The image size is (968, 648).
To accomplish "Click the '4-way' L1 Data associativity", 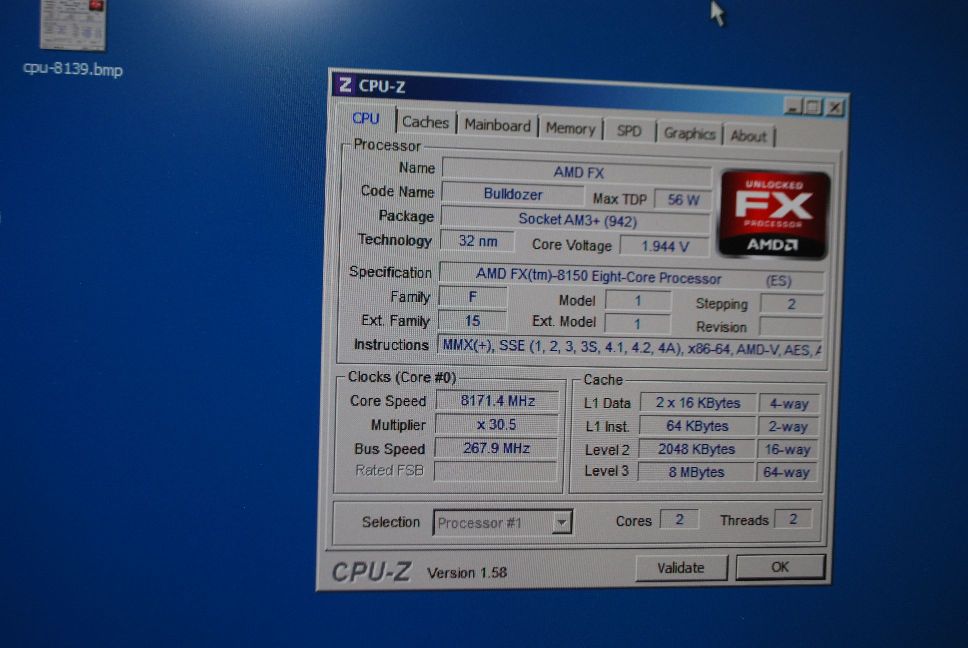I will (x=789, y=404).
